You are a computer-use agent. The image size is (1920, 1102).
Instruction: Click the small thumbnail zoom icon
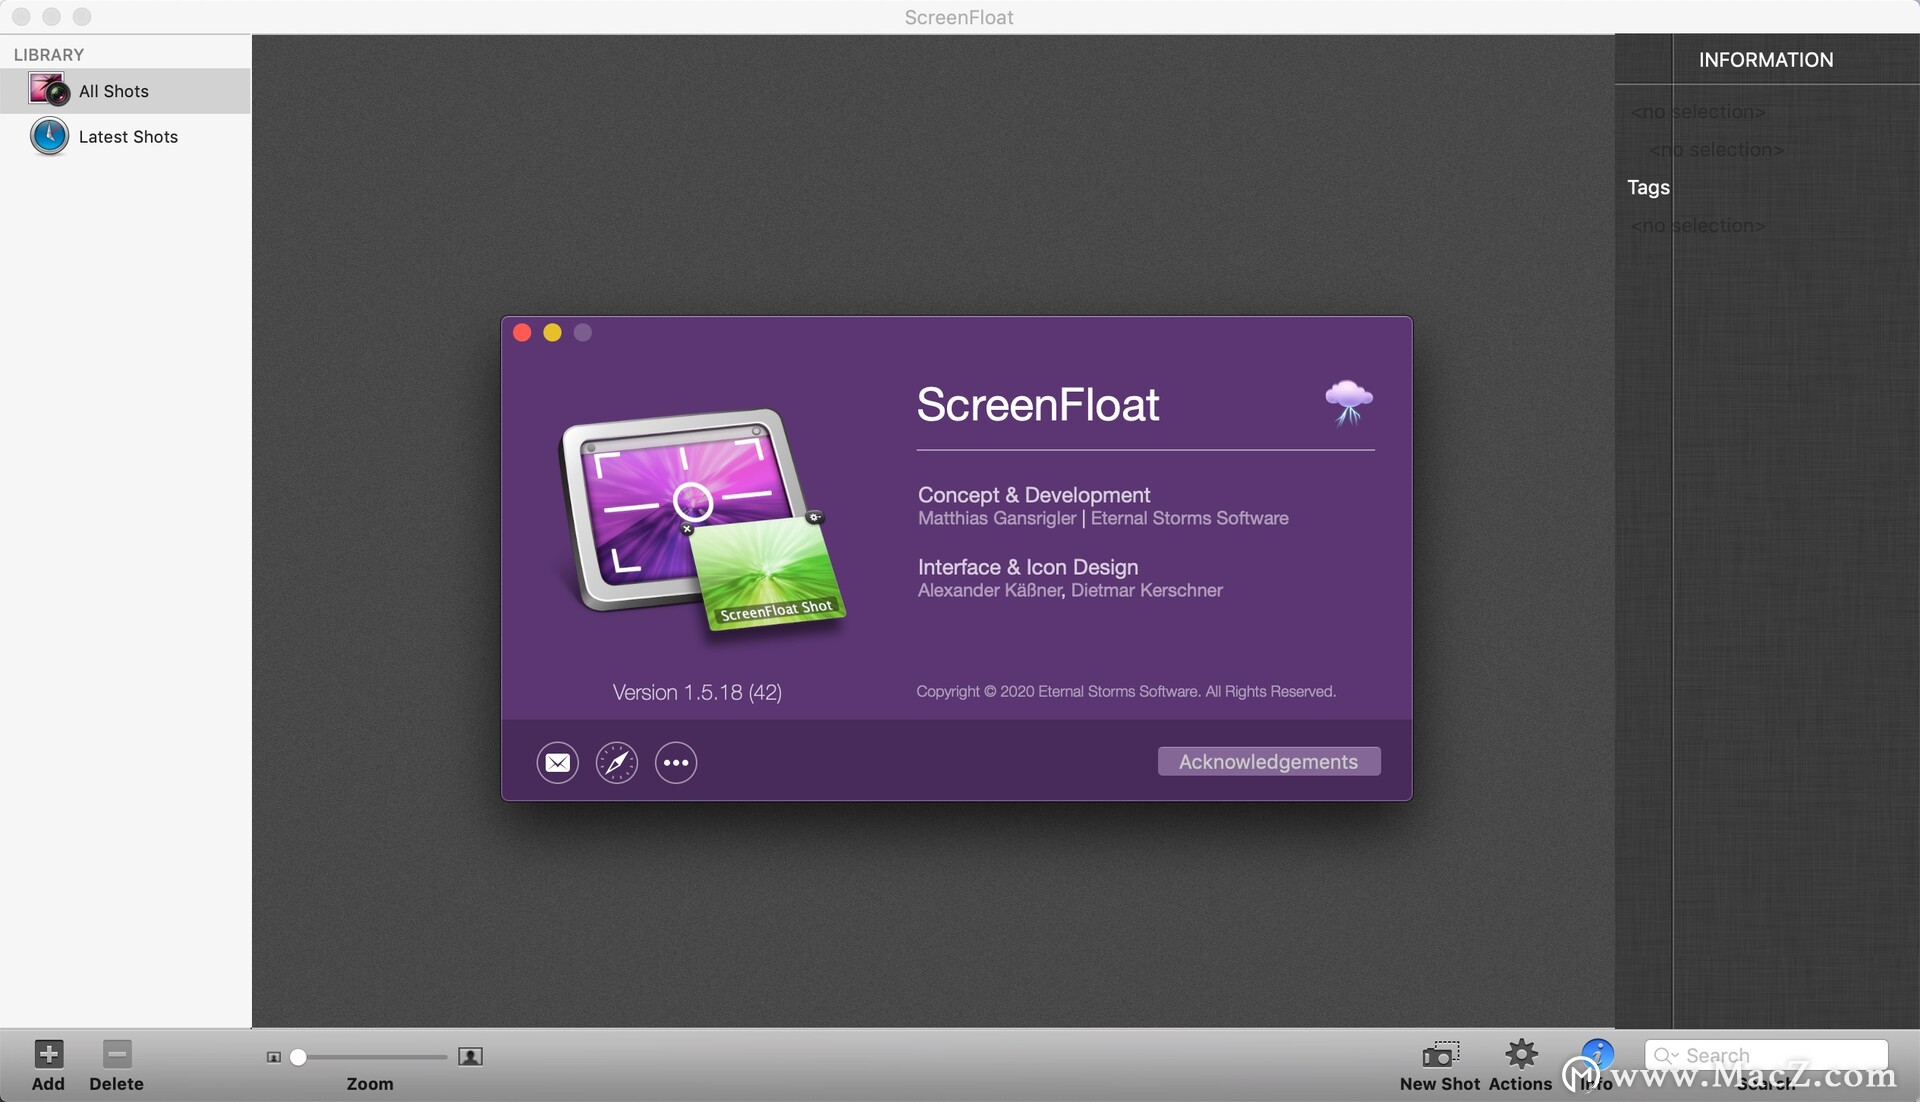[273, 1057]
